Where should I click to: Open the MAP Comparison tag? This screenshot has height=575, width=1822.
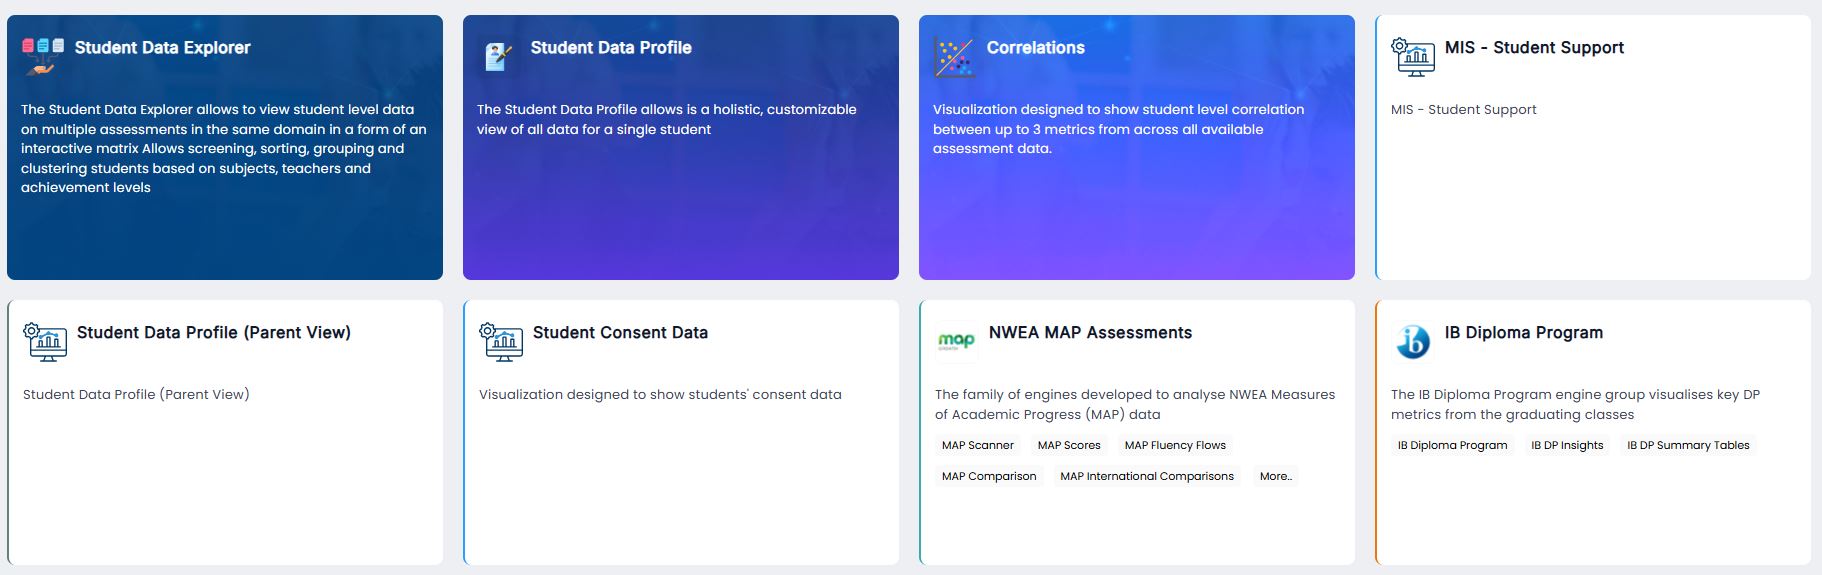point(989,476)
